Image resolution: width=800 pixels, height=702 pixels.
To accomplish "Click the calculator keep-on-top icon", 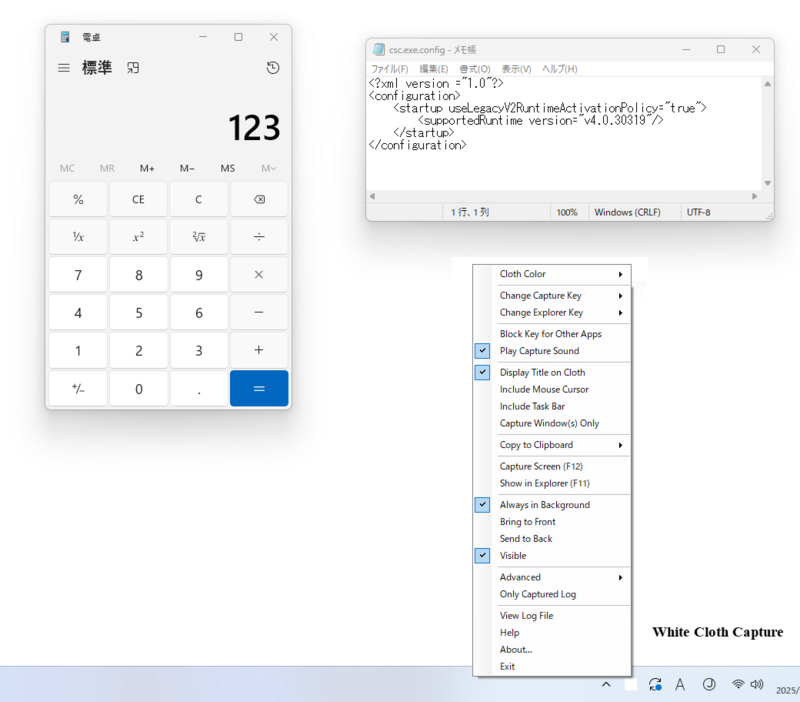I will point(133,68).
